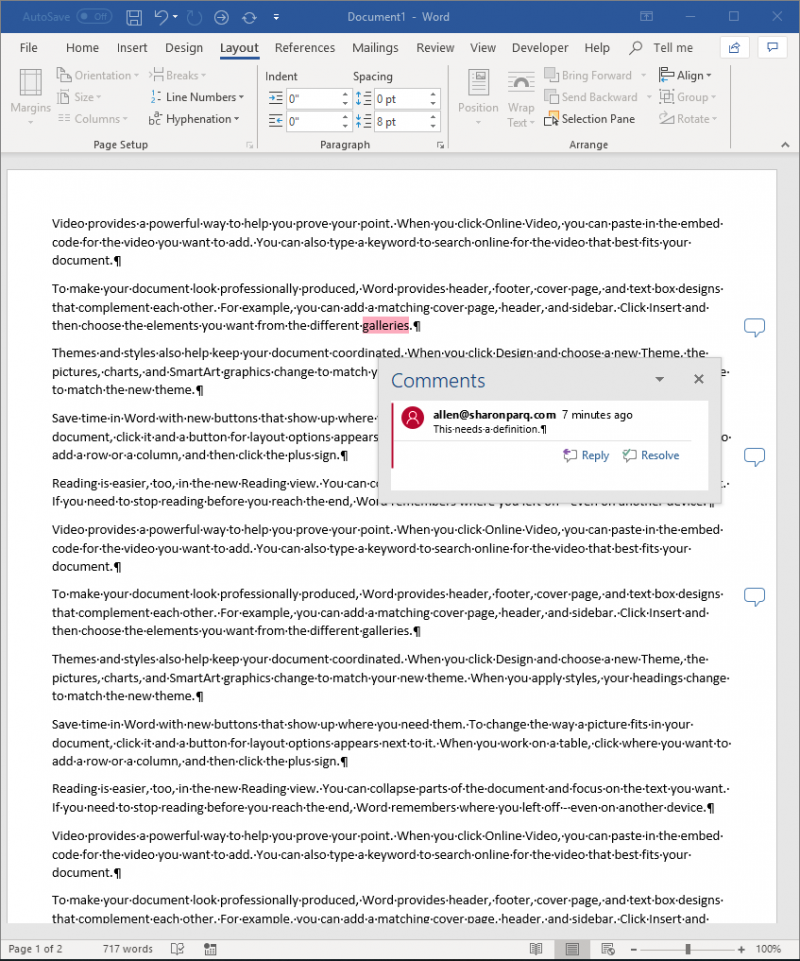The height and width of the screenshot is (961, 800).
Task: Open the Page Setup dialog launcher
Action: (250, 145)
